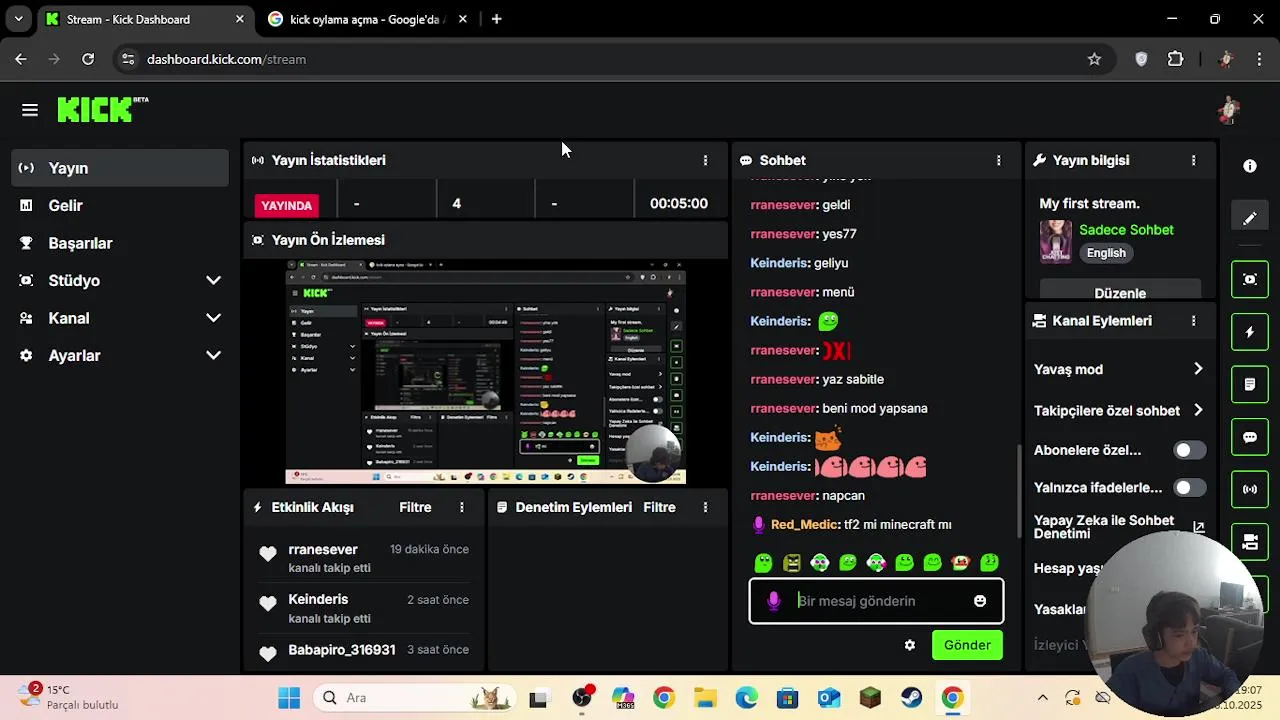Open Başarılar in the sidebar

(121, 243)
